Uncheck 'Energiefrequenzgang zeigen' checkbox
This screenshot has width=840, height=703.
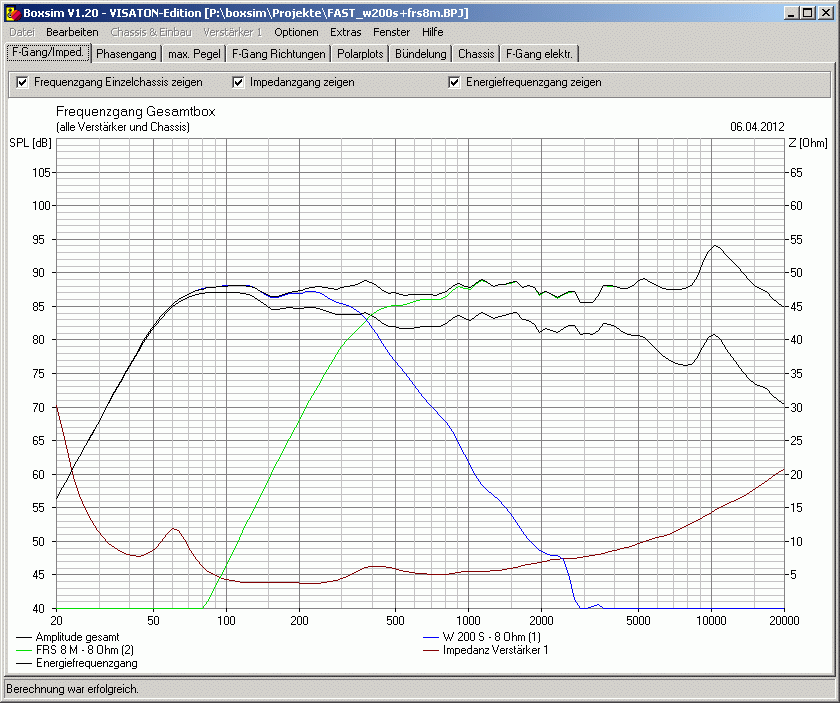[x=454, y=82]
